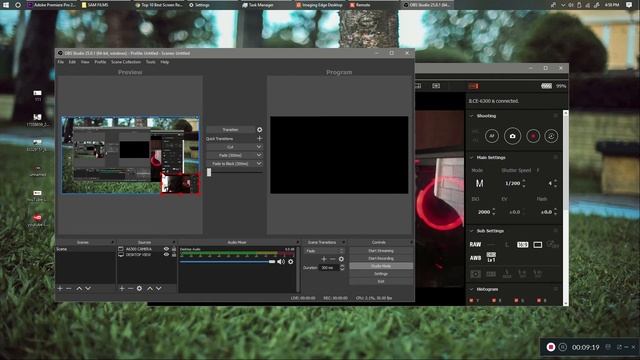Click the Transition button in studio mode
640x360 pixels.
pyautogui.click(x=230, y=130)
